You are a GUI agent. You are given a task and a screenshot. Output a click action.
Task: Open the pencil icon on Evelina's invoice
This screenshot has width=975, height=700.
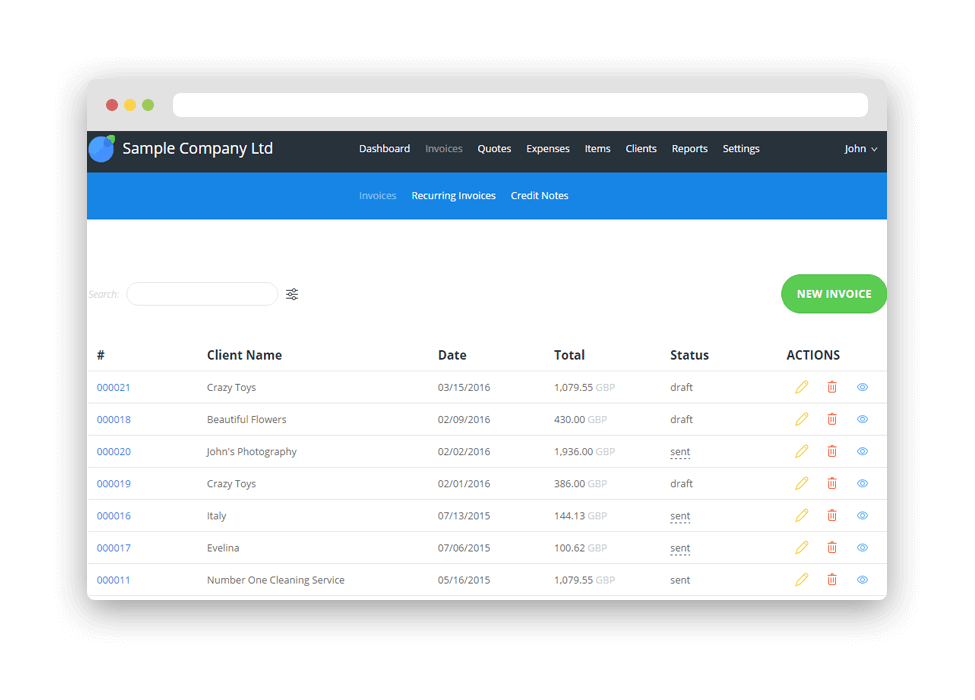tap(801, 547)
